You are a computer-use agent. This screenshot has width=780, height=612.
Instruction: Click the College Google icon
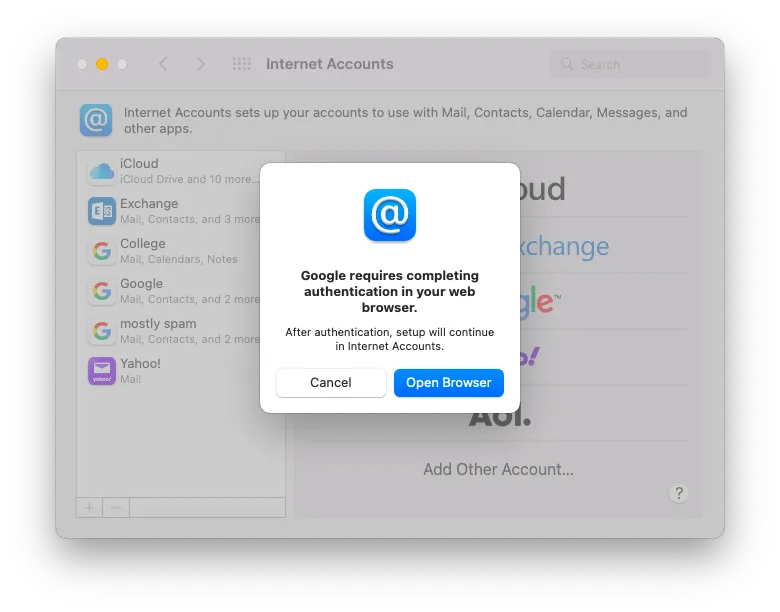coord(102,251)
